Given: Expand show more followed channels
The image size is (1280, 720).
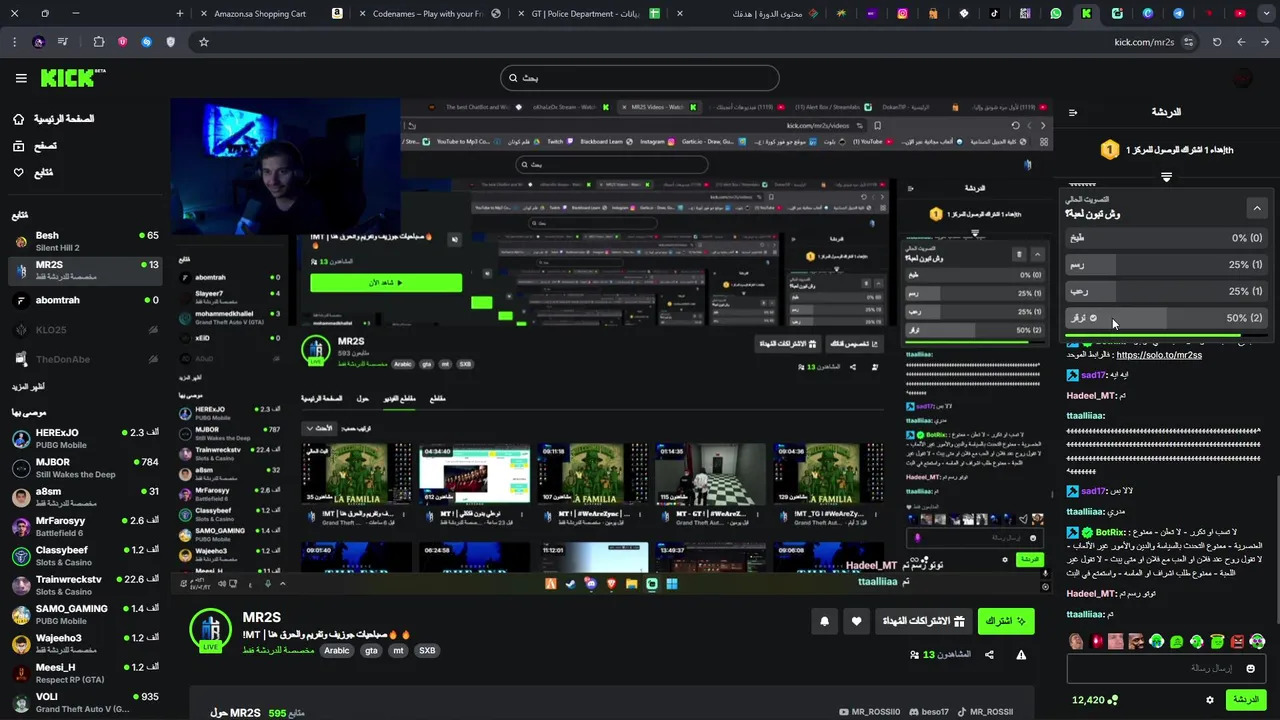Looking at the screenshot, I should tap(28, 387).
